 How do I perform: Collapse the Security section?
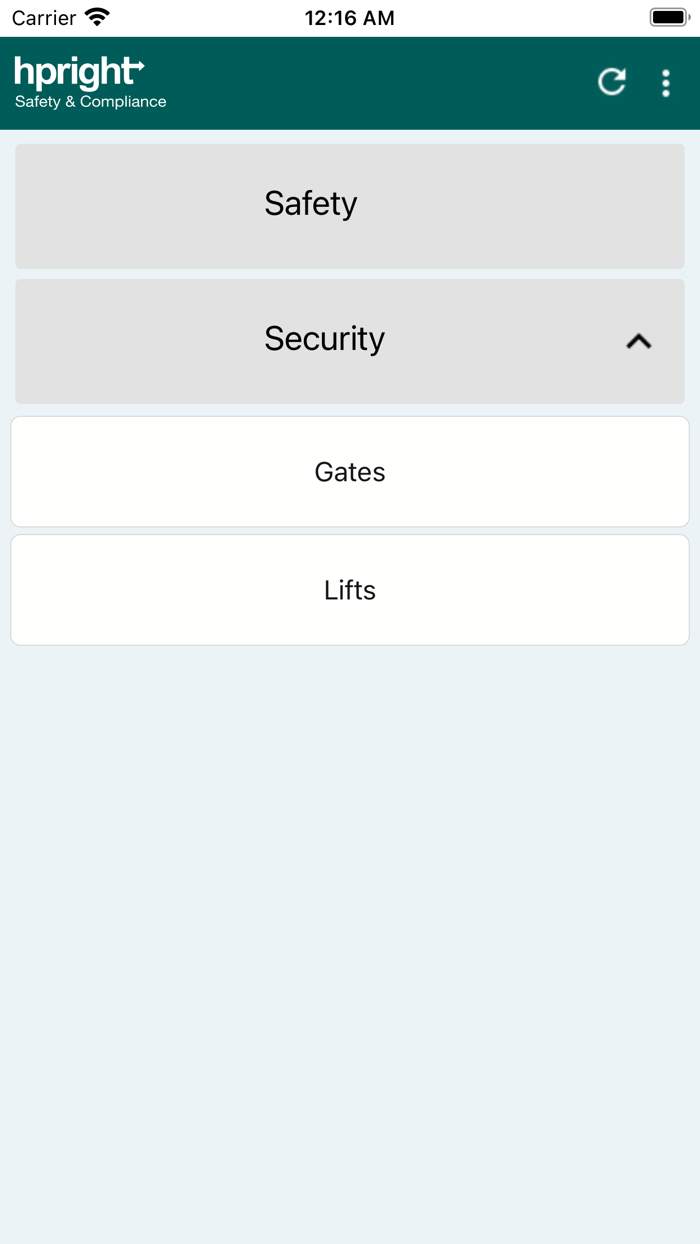[350, 340]
